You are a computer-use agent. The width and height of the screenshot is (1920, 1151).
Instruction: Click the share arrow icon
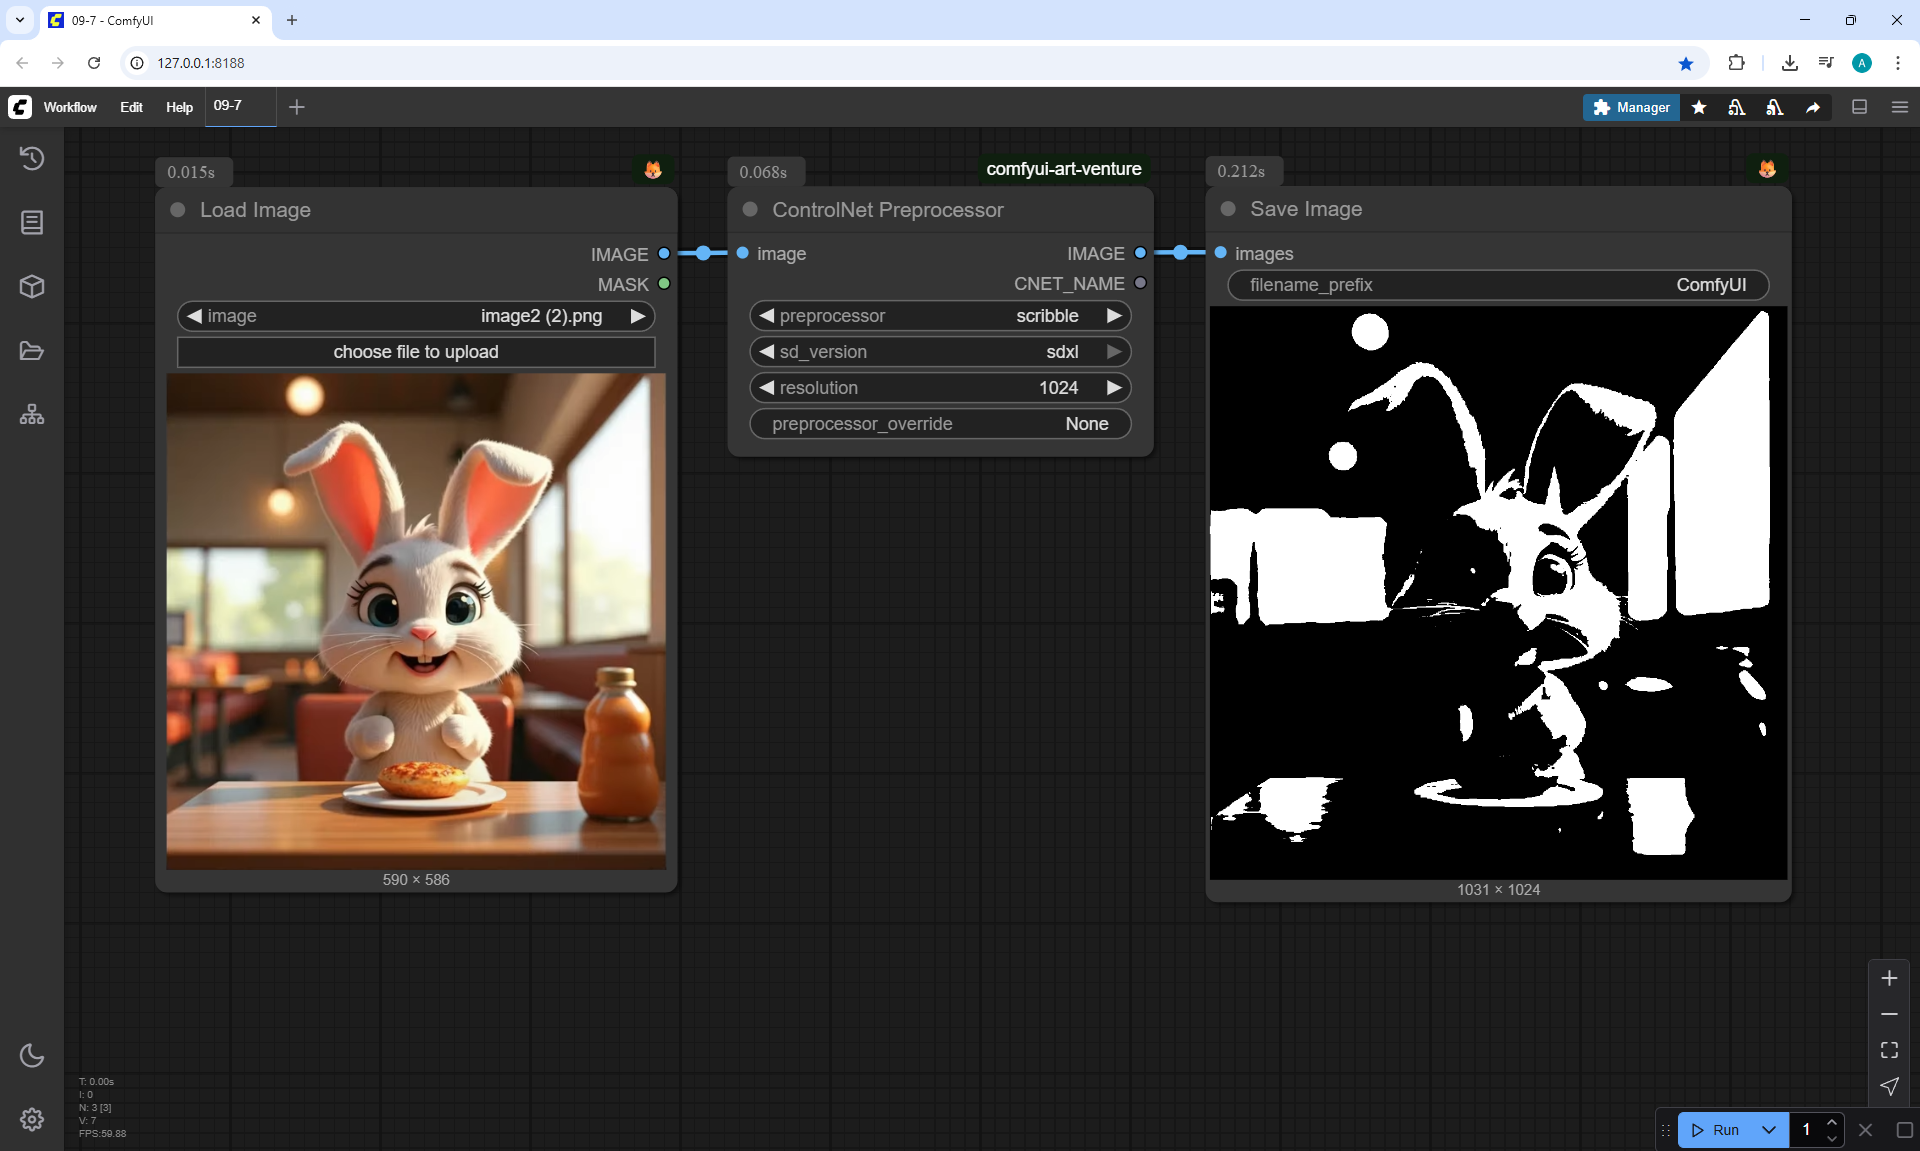tap(1813, 107)
